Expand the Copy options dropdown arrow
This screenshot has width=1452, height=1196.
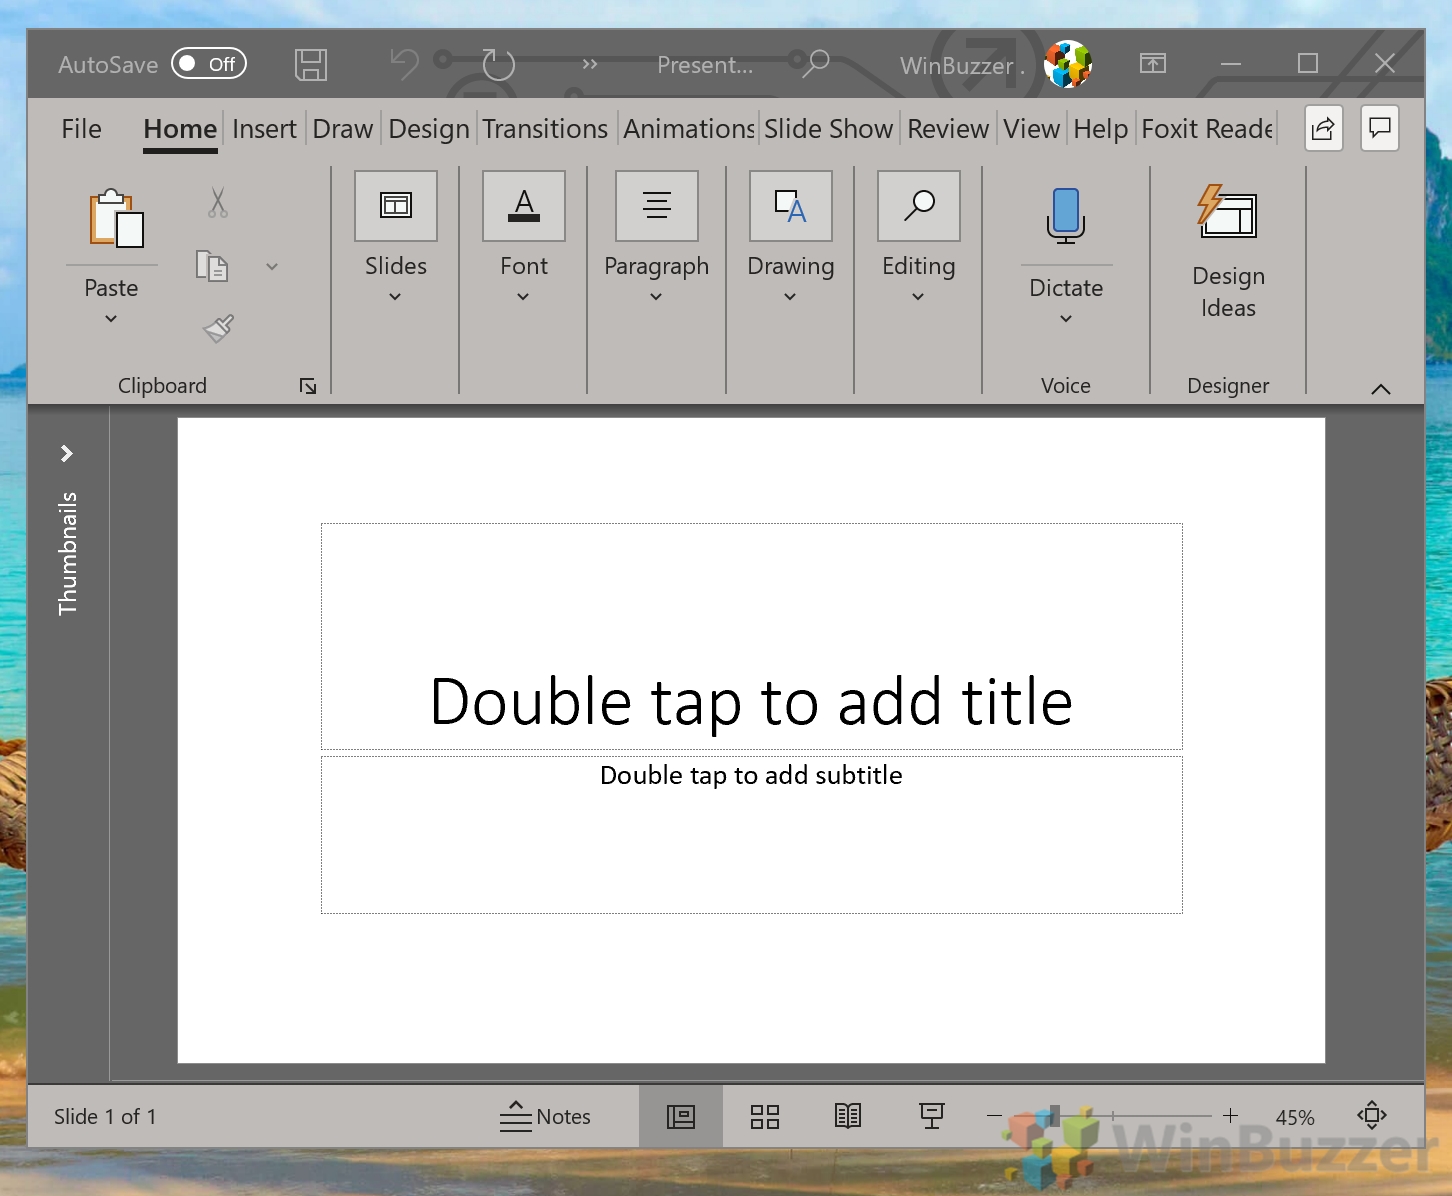click(272, 267)
